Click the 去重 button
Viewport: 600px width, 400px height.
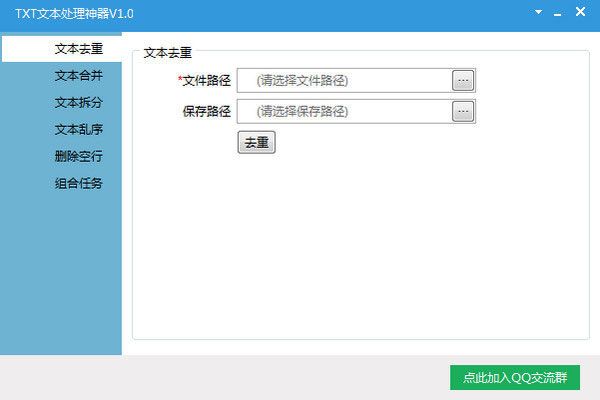point(256,143)
